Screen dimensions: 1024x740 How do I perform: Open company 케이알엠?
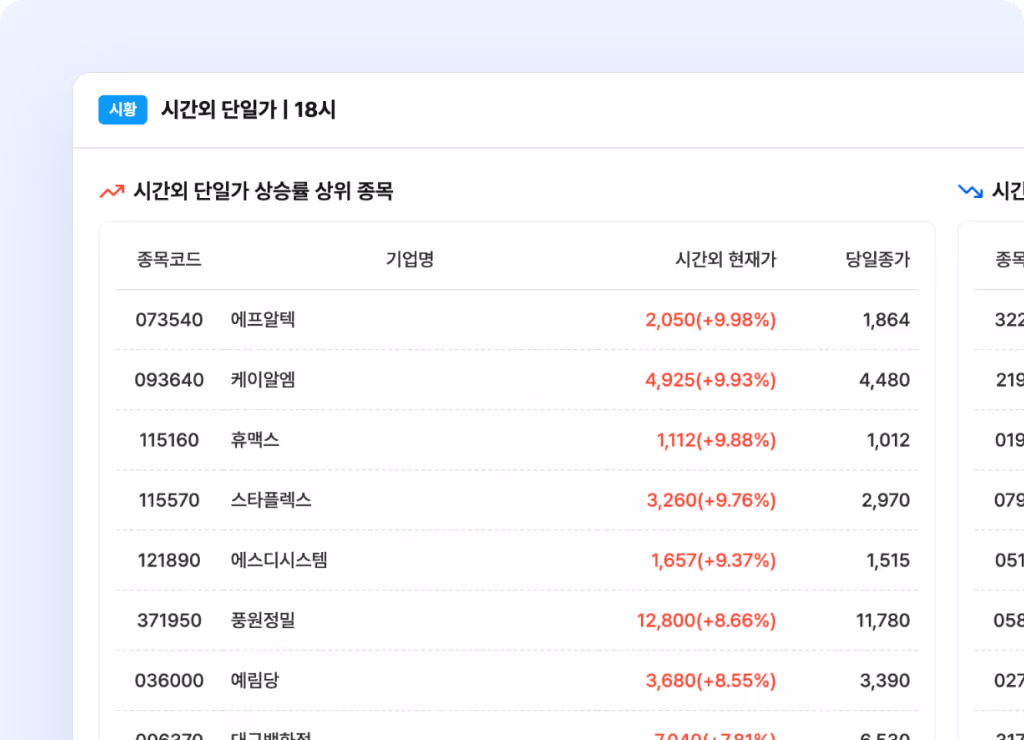[x=263, y=379]
